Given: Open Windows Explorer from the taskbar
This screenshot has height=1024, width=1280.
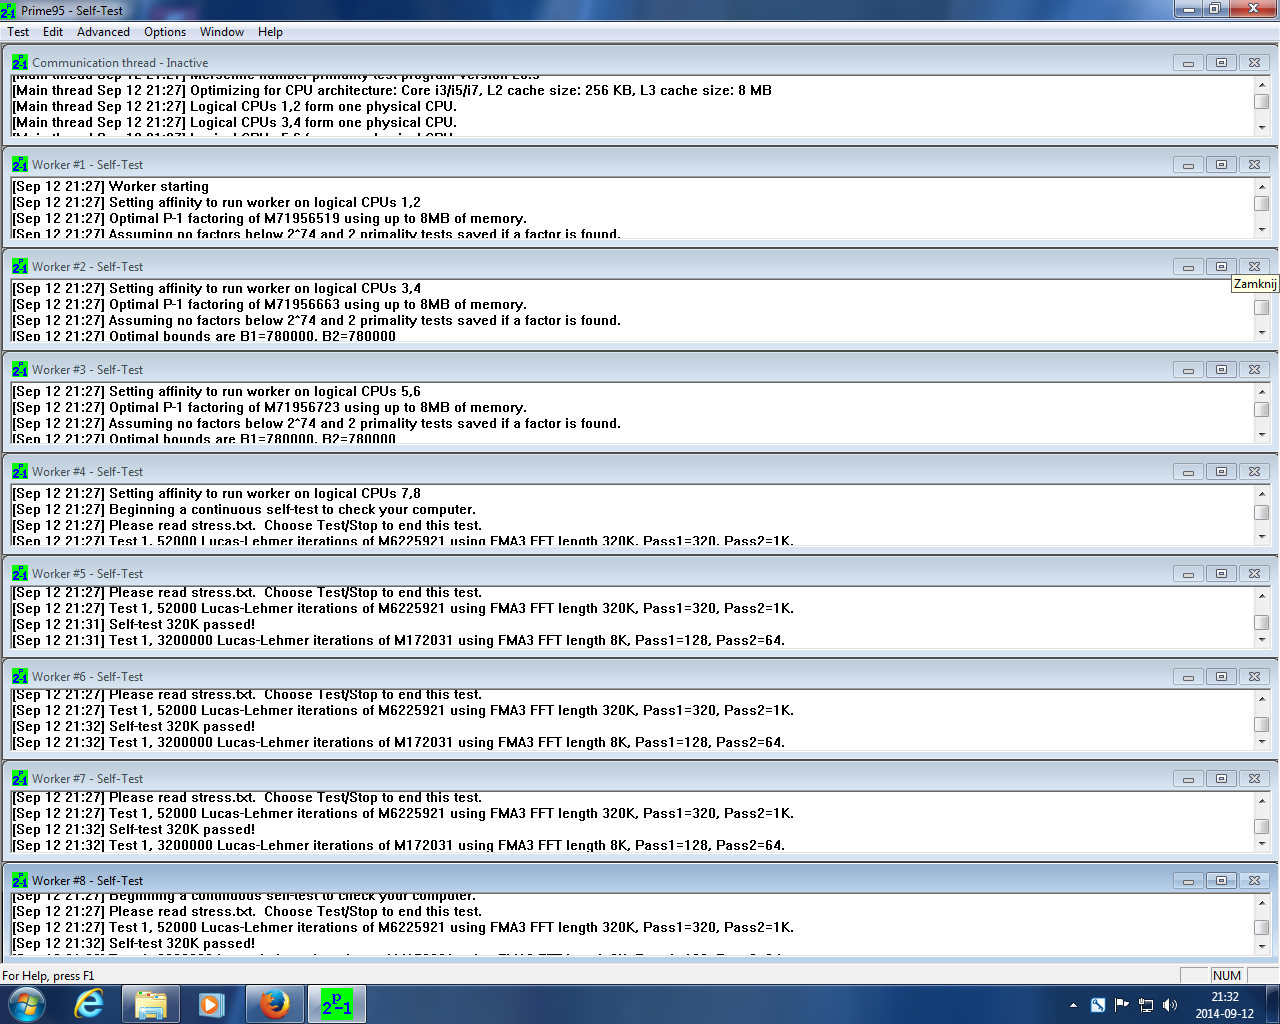Looking at the screenshot, I should pyautogui.click(x=151, y=1004).
